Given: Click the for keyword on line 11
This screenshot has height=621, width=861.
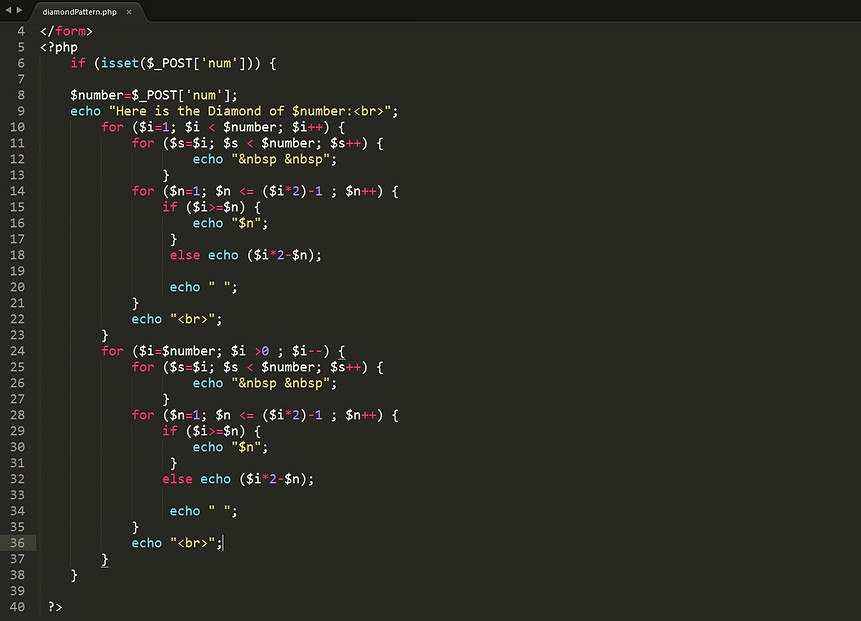Looking at the screenshot, I should pos(143,143).
